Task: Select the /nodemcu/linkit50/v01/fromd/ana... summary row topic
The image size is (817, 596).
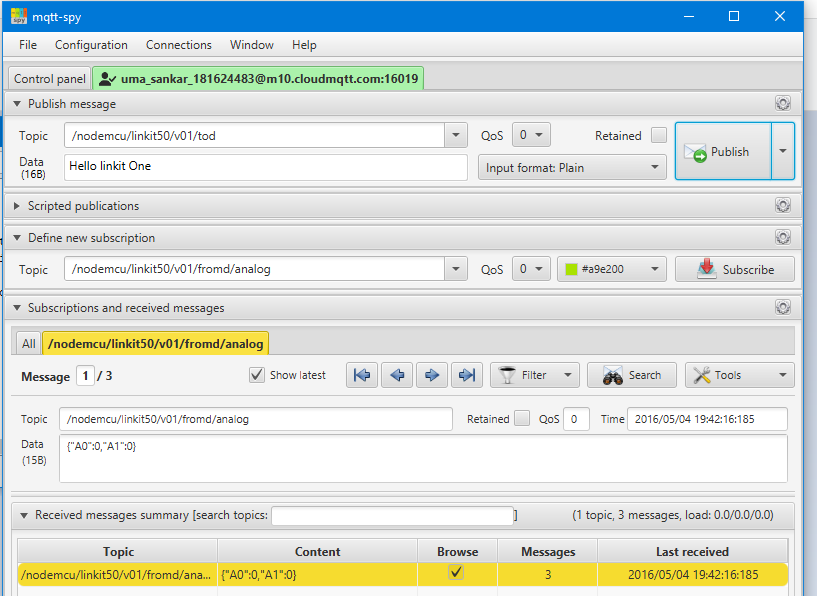Action: coord(116,575)
